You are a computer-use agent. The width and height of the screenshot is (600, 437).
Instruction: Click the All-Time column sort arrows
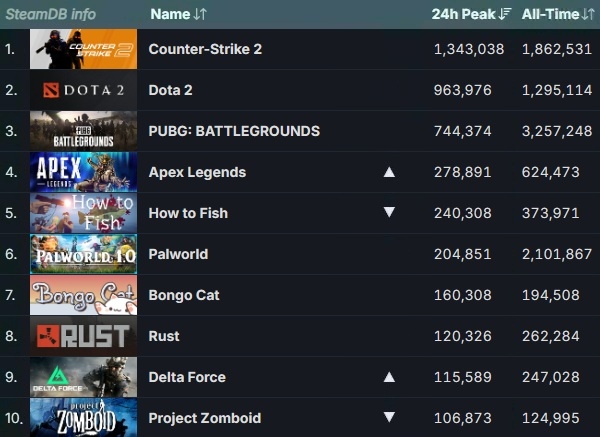tap(588, 14)
